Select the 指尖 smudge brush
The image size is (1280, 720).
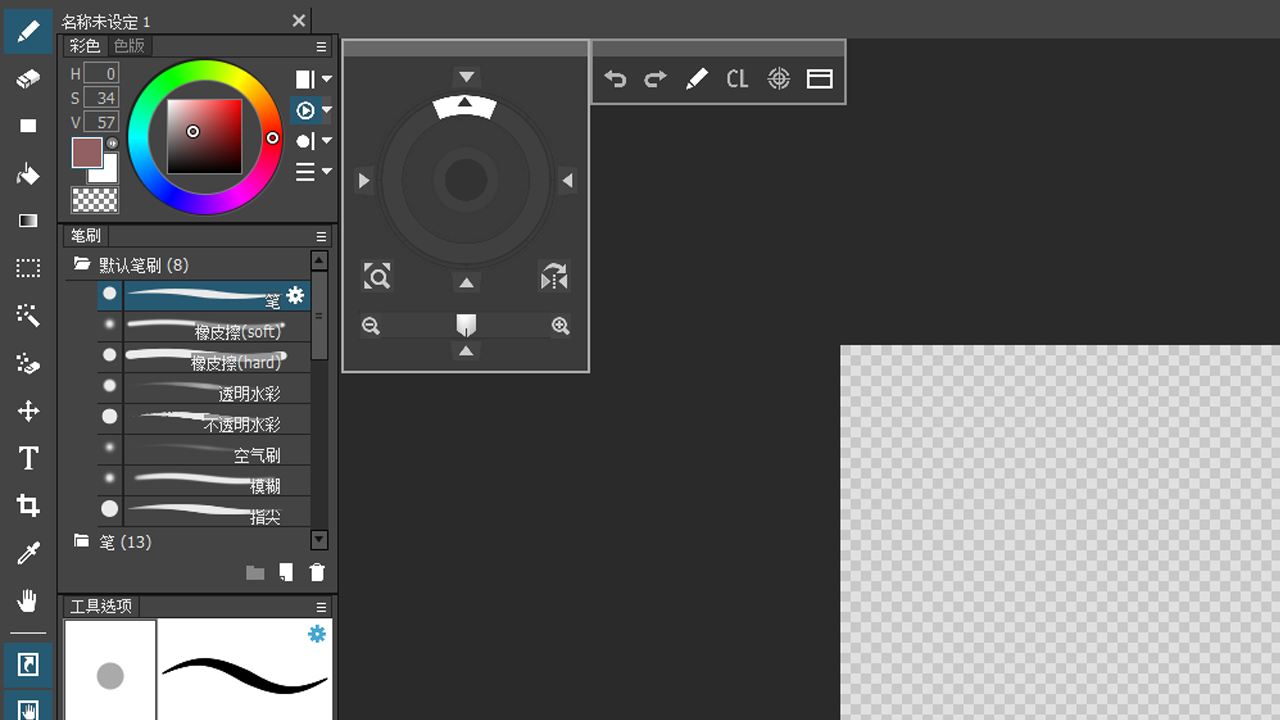[204, 511]
